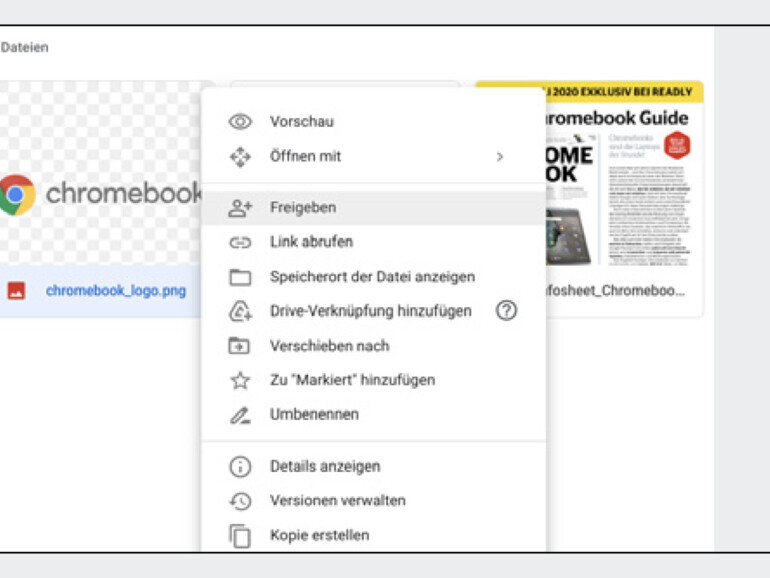Screen dimensions: 770x578
Task: Choose Vorschau from the context menu
Action: point(374,121)
